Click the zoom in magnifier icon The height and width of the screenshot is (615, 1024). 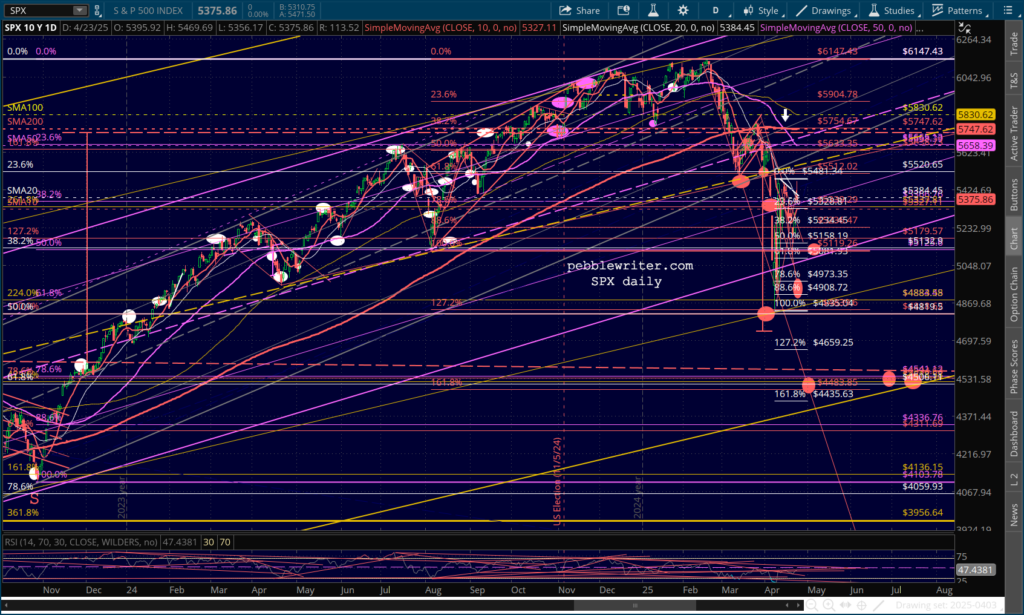(829, 605)
